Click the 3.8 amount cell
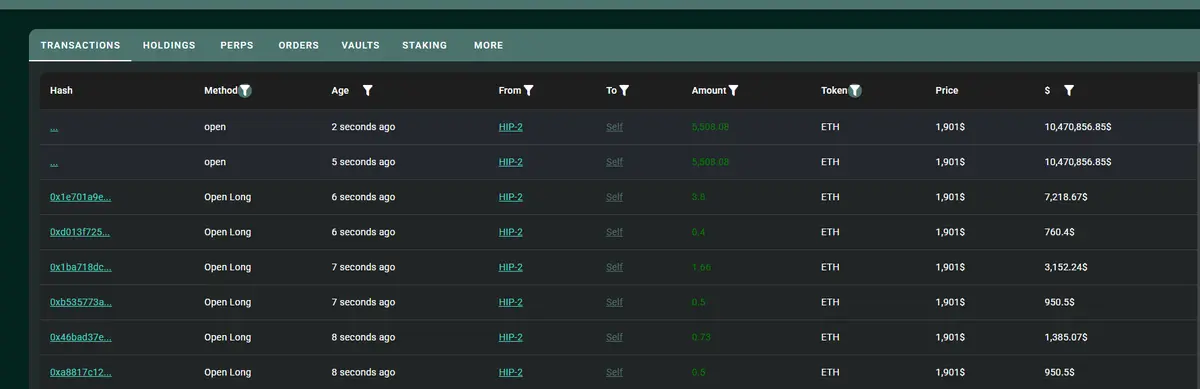Viewport: 1200px width, 389px height. pyautogui.click(x=698, y=197)
